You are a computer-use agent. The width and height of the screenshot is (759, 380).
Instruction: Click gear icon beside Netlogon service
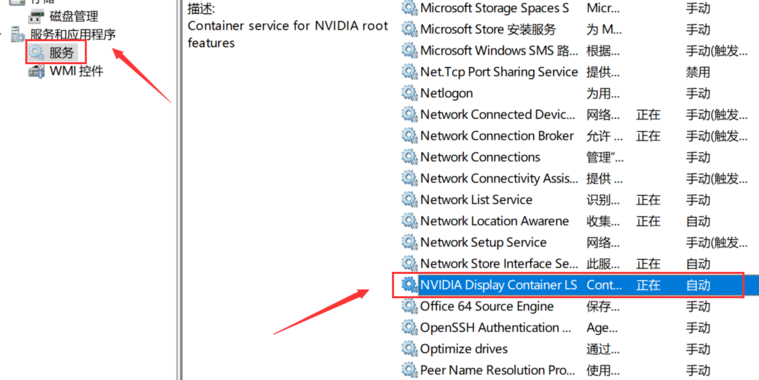(410, 93)
